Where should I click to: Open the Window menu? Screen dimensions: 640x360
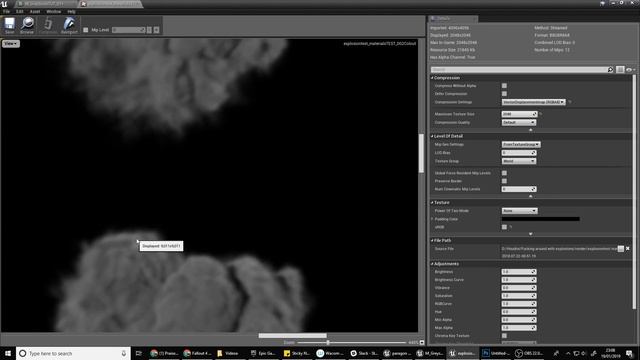(53, 11)
